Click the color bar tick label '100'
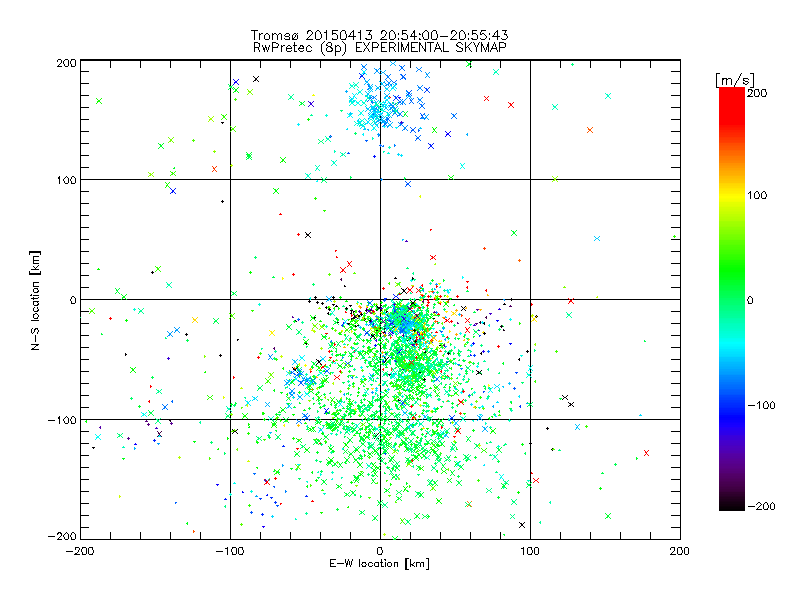This screenshot has height=600, width=800. click(x=757, y=195)
